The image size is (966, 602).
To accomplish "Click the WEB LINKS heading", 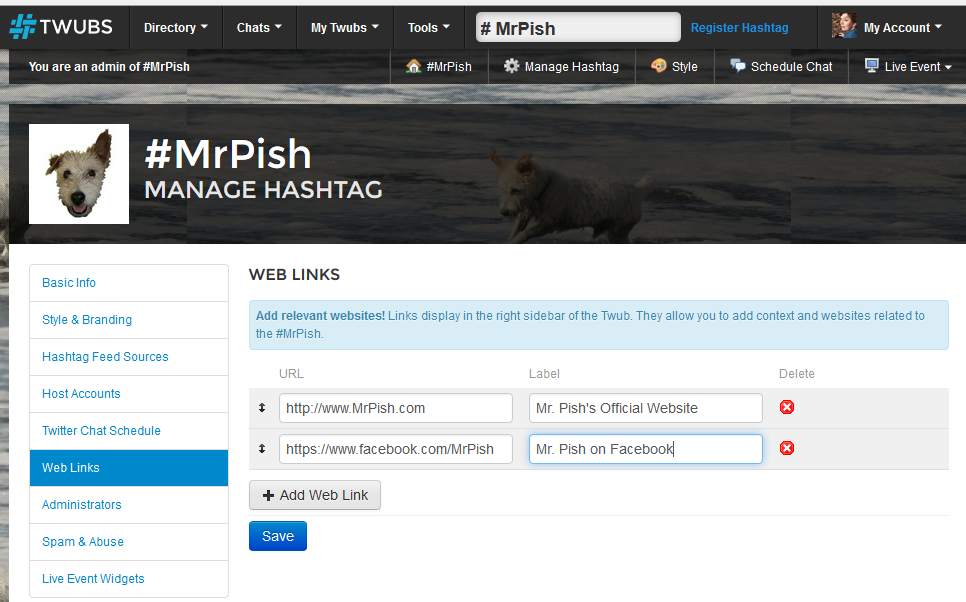I will pyautogui.click(x=294, y=275).
